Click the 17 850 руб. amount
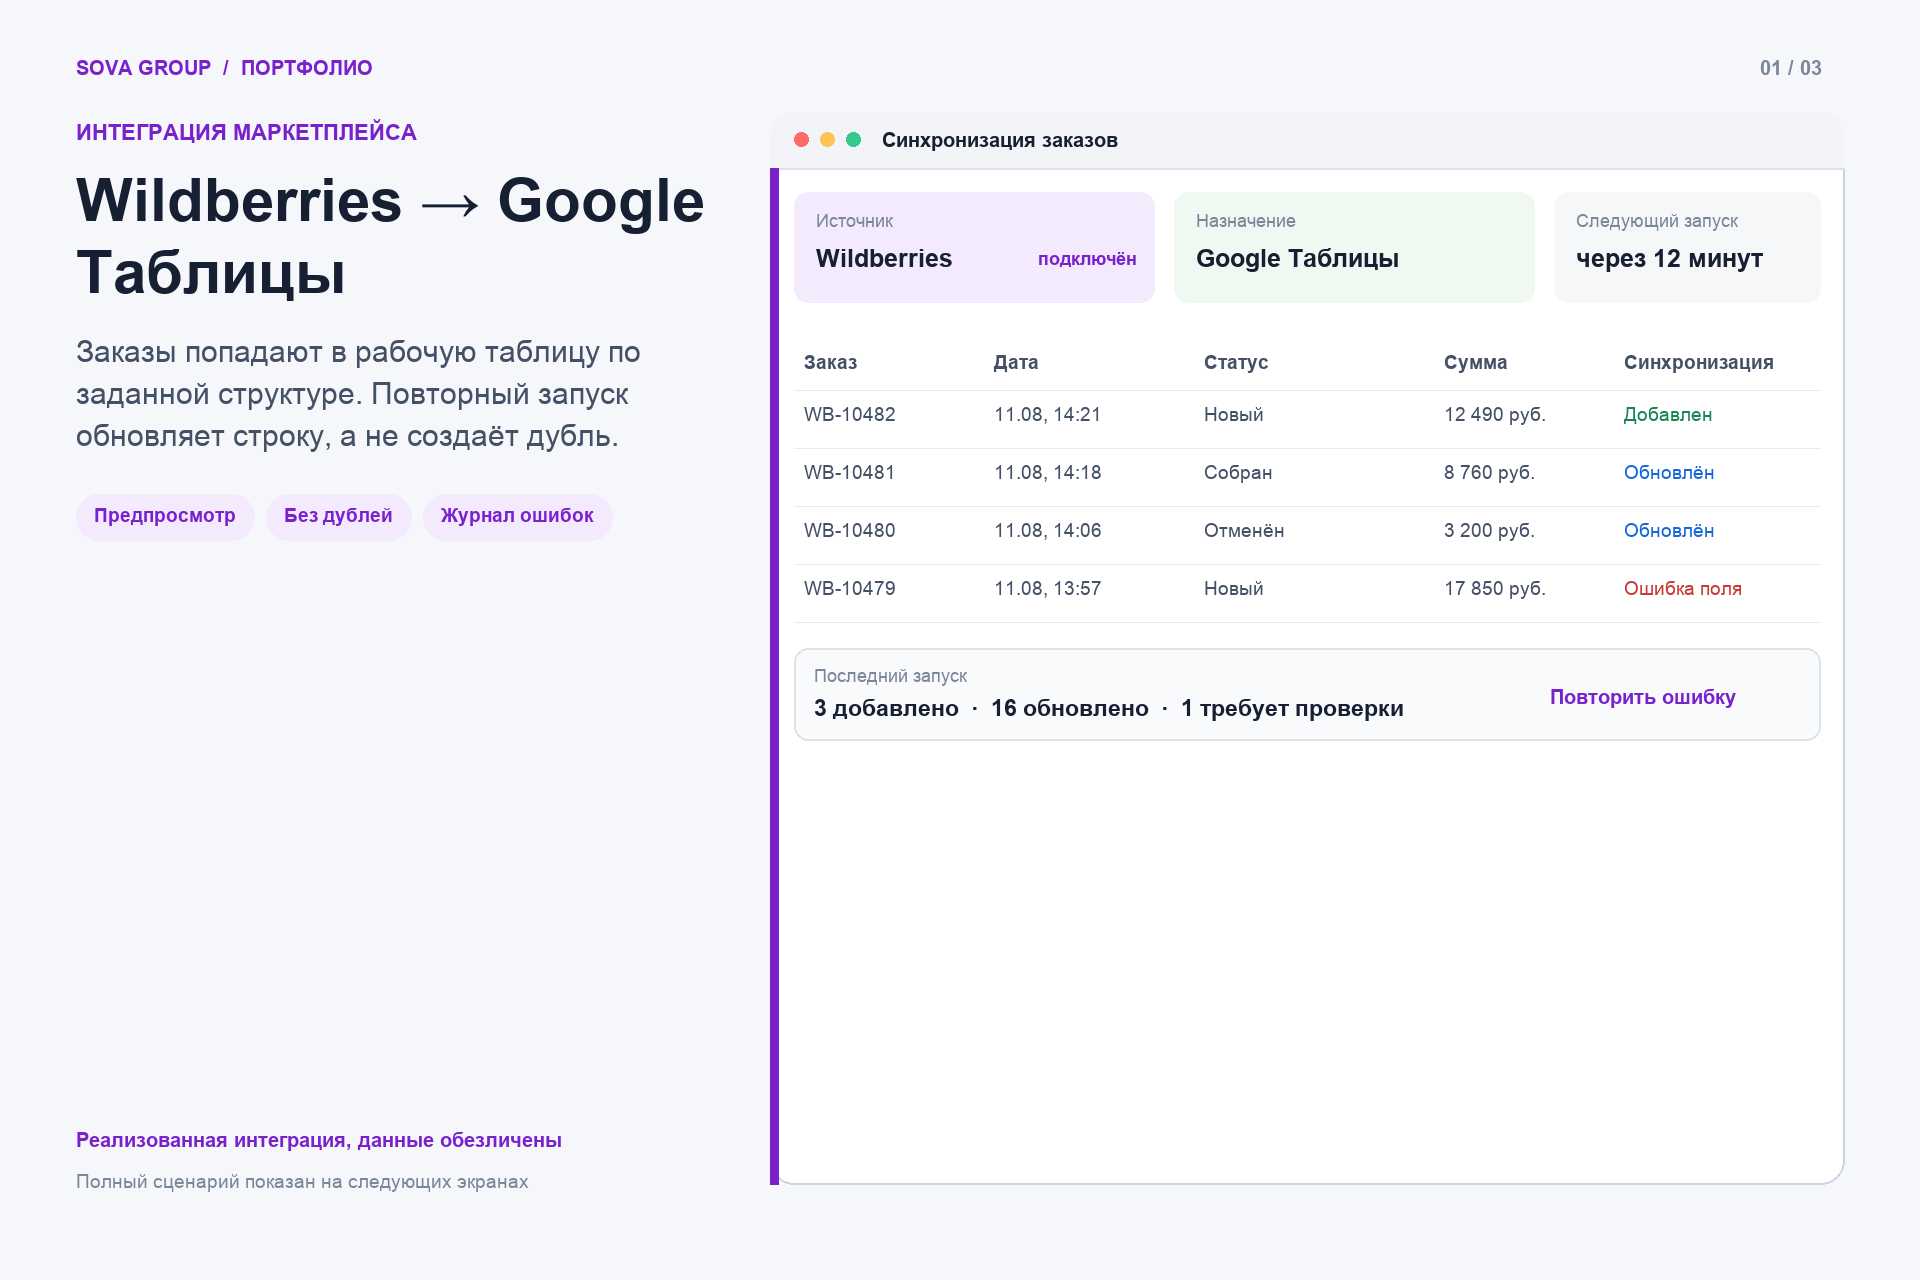This screenshot has width=1920, height=1280. (1494, 589)
